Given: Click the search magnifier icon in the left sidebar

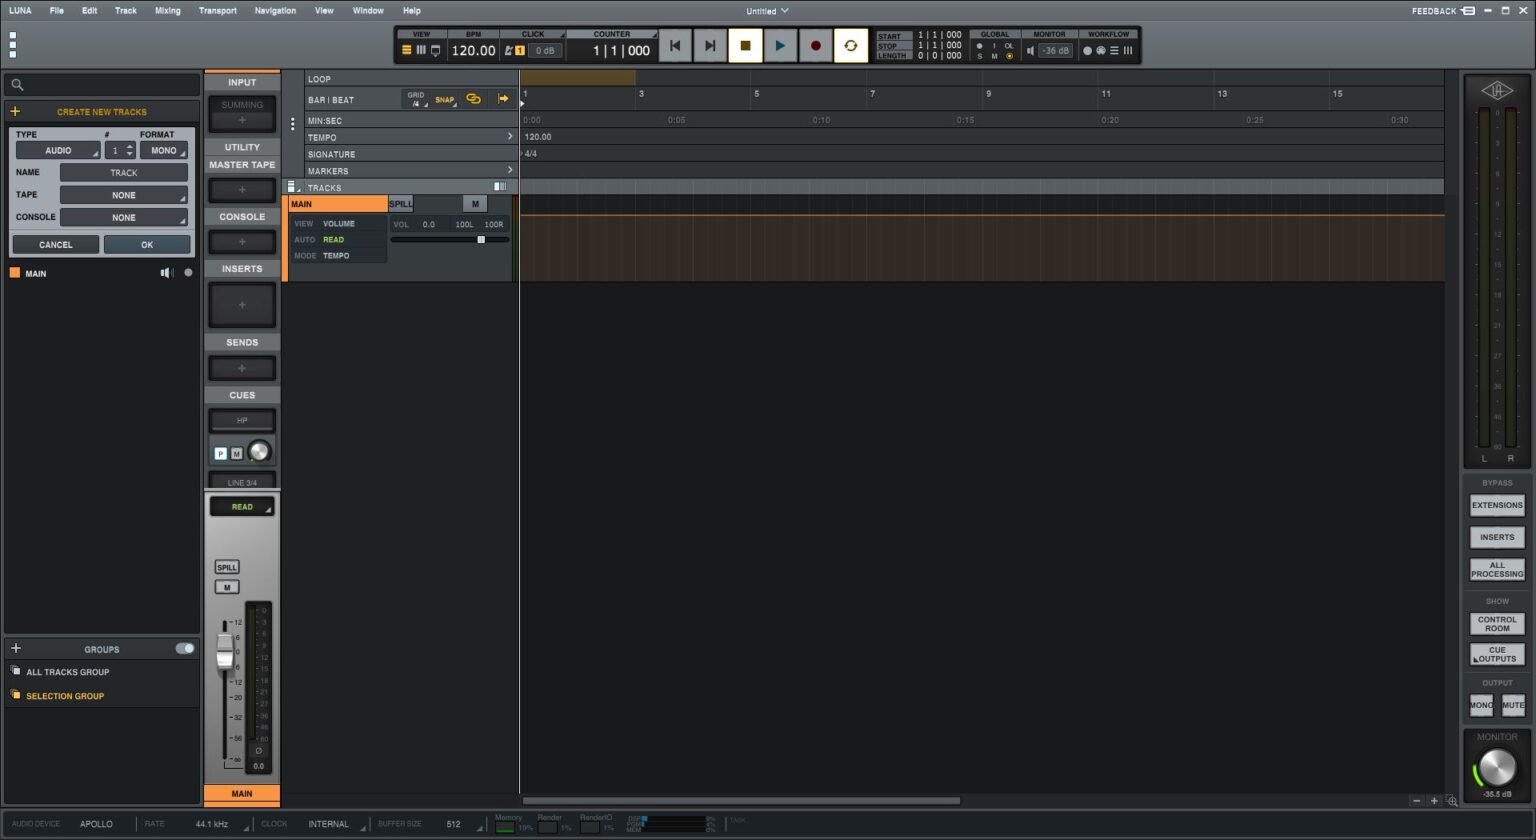Looking at the screenshot, I should pyautogui.click(x=17, y=85).
